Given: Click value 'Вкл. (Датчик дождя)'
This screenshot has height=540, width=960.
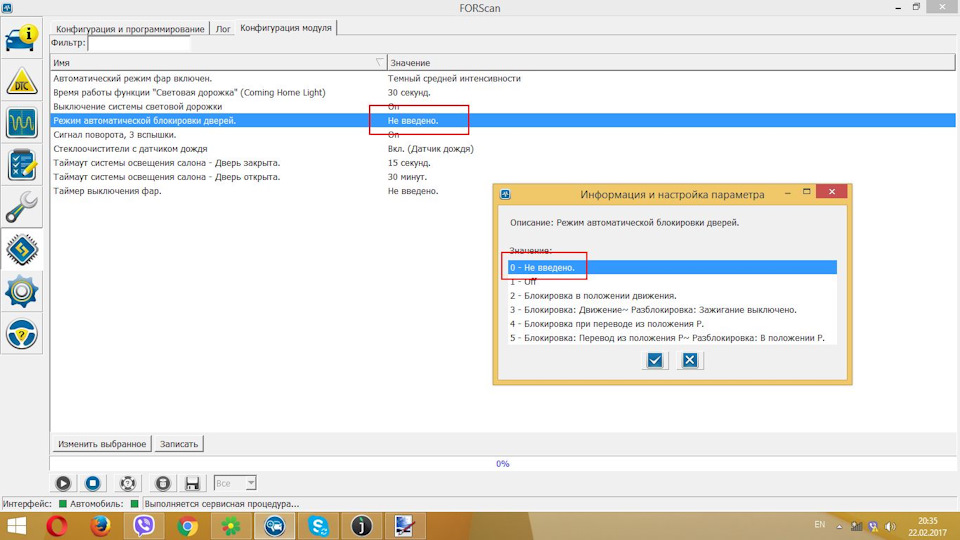Looking at the screenshot, I should [x=430, y=149].
